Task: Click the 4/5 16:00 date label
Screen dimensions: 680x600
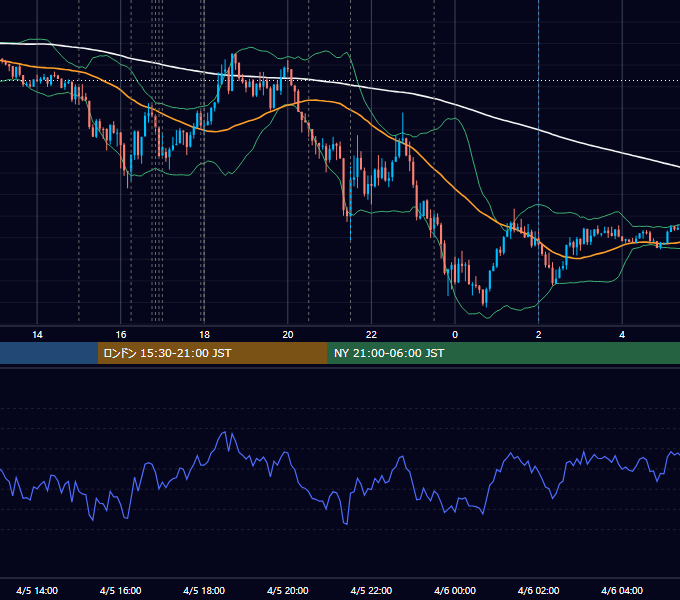Action: pyautogui.click(x=121, y=590)
